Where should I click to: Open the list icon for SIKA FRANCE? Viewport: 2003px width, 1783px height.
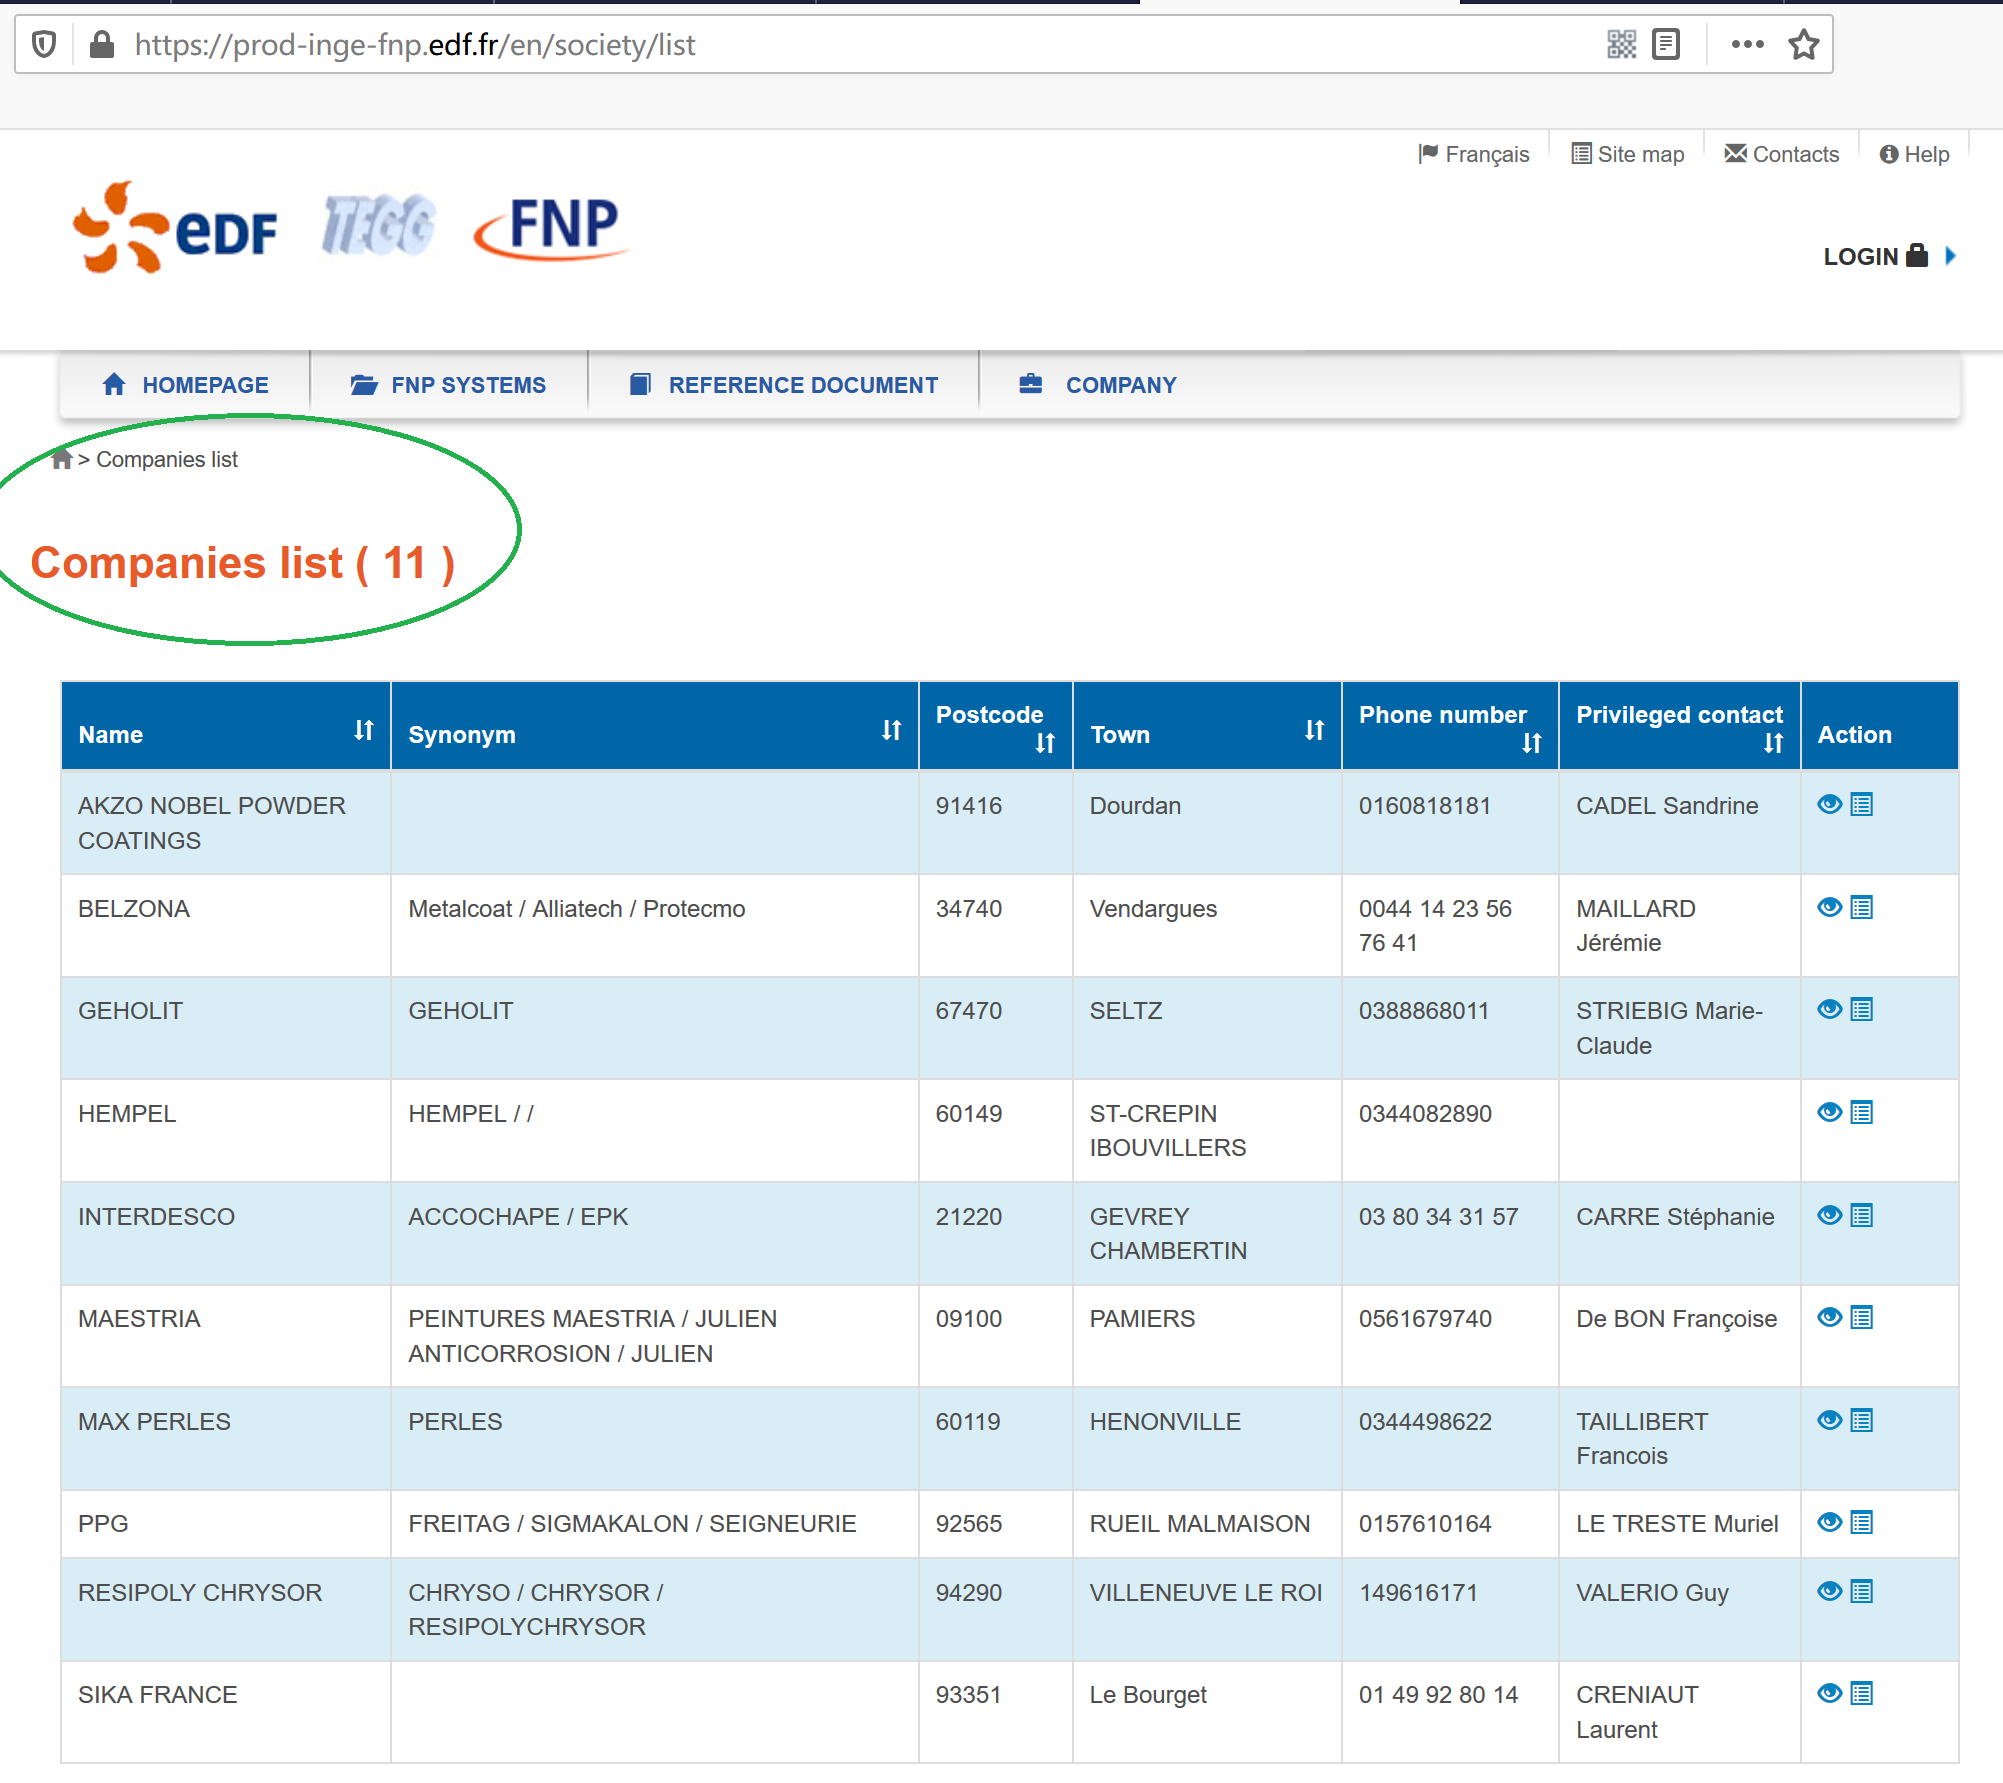click(1861, 1693)
